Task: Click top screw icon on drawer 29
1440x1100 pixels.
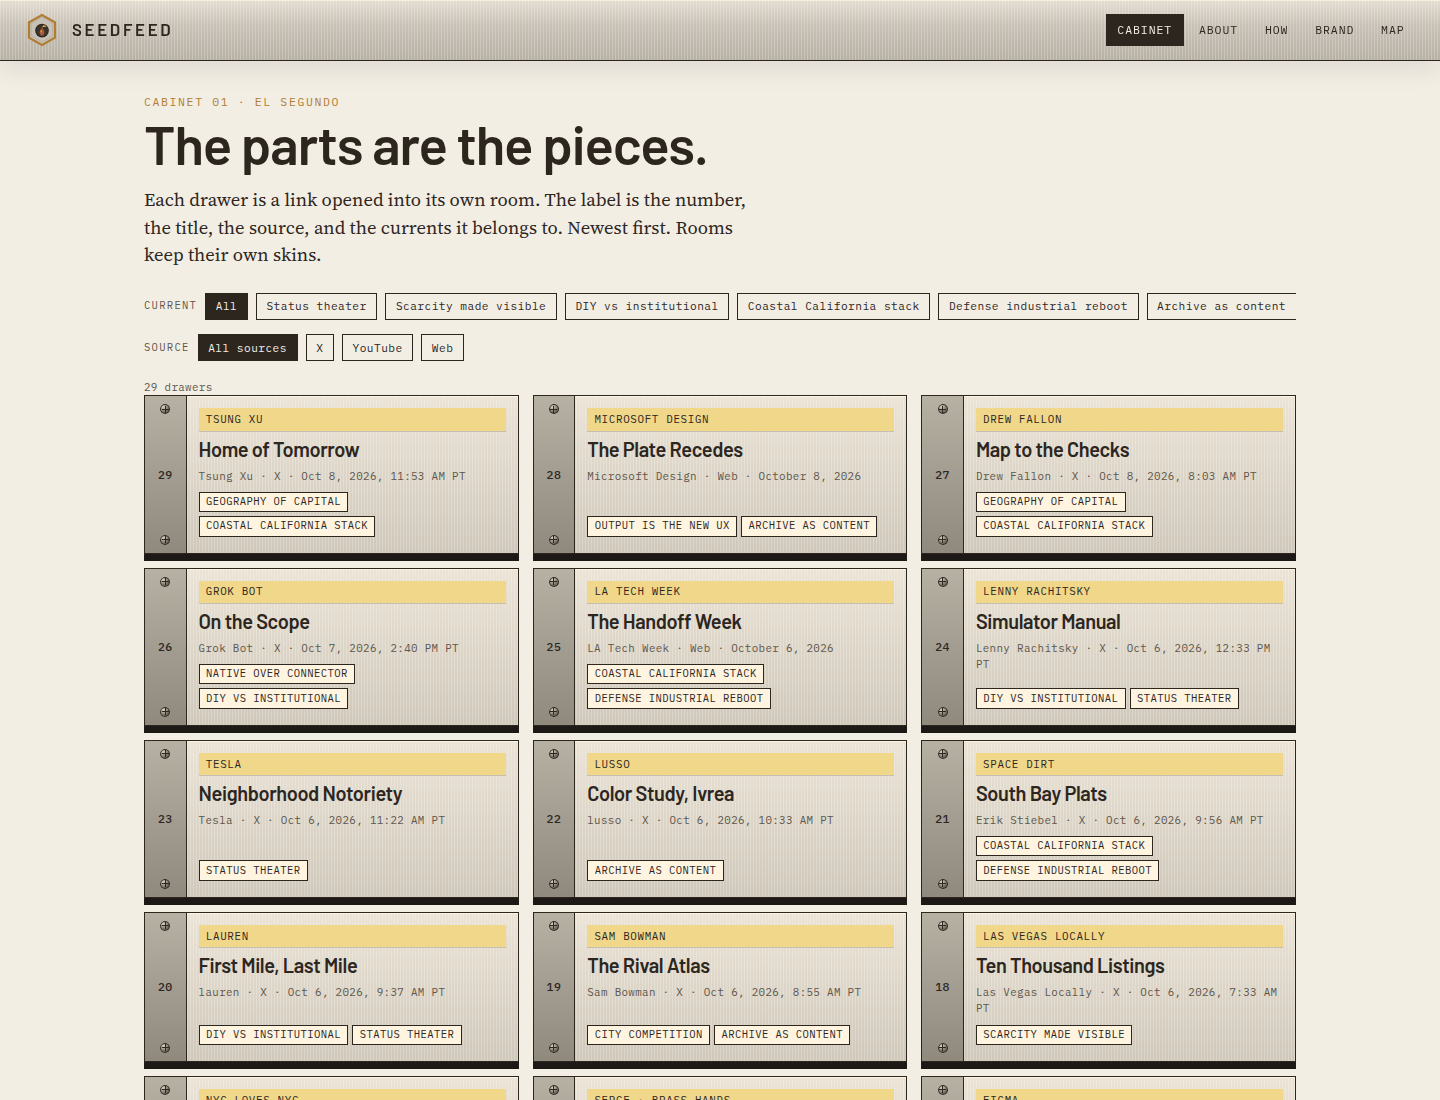Action: pos(165,409)
